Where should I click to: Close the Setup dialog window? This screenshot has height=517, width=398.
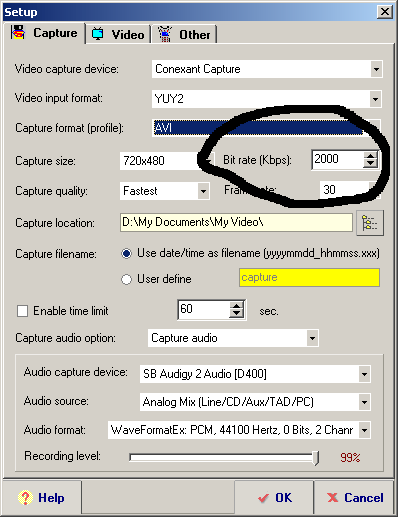(x=385, y=12)
